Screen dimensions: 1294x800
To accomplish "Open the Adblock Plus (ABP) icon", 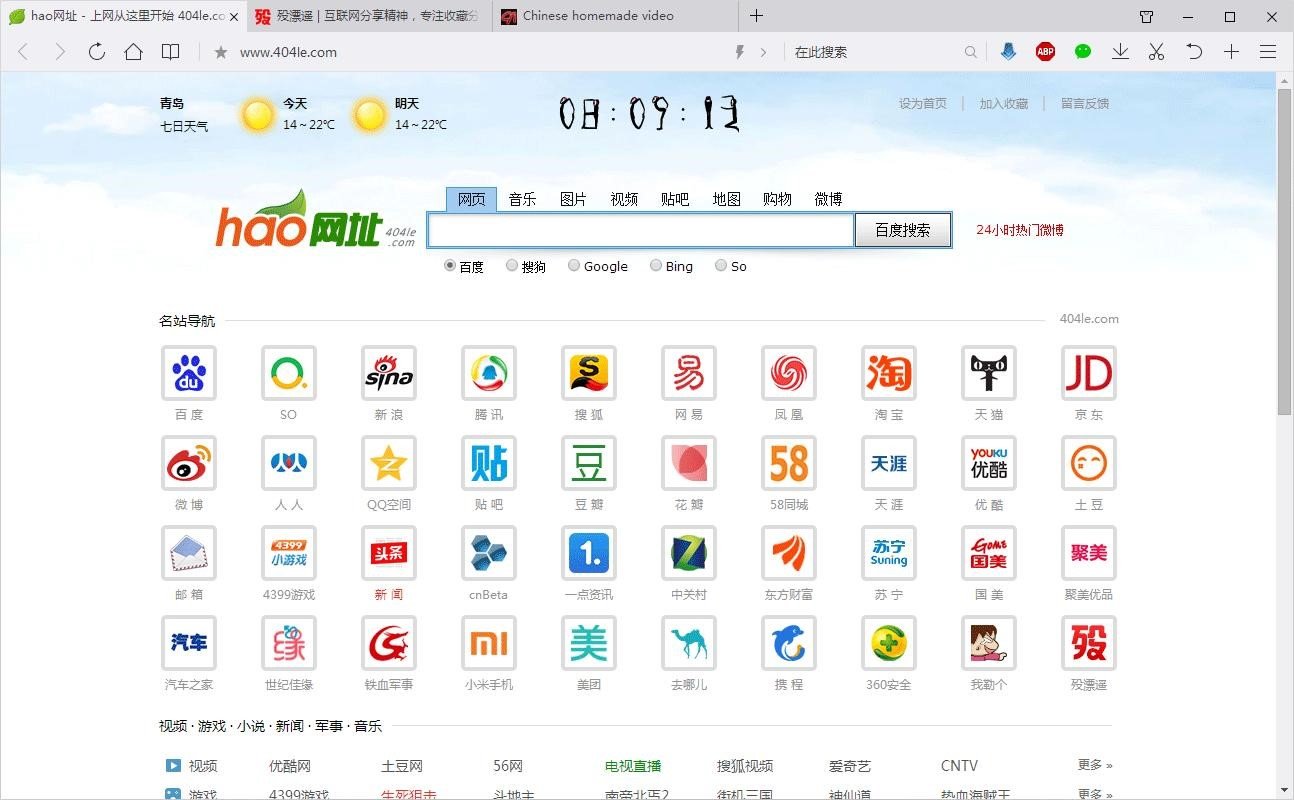I will [1045, 51].
